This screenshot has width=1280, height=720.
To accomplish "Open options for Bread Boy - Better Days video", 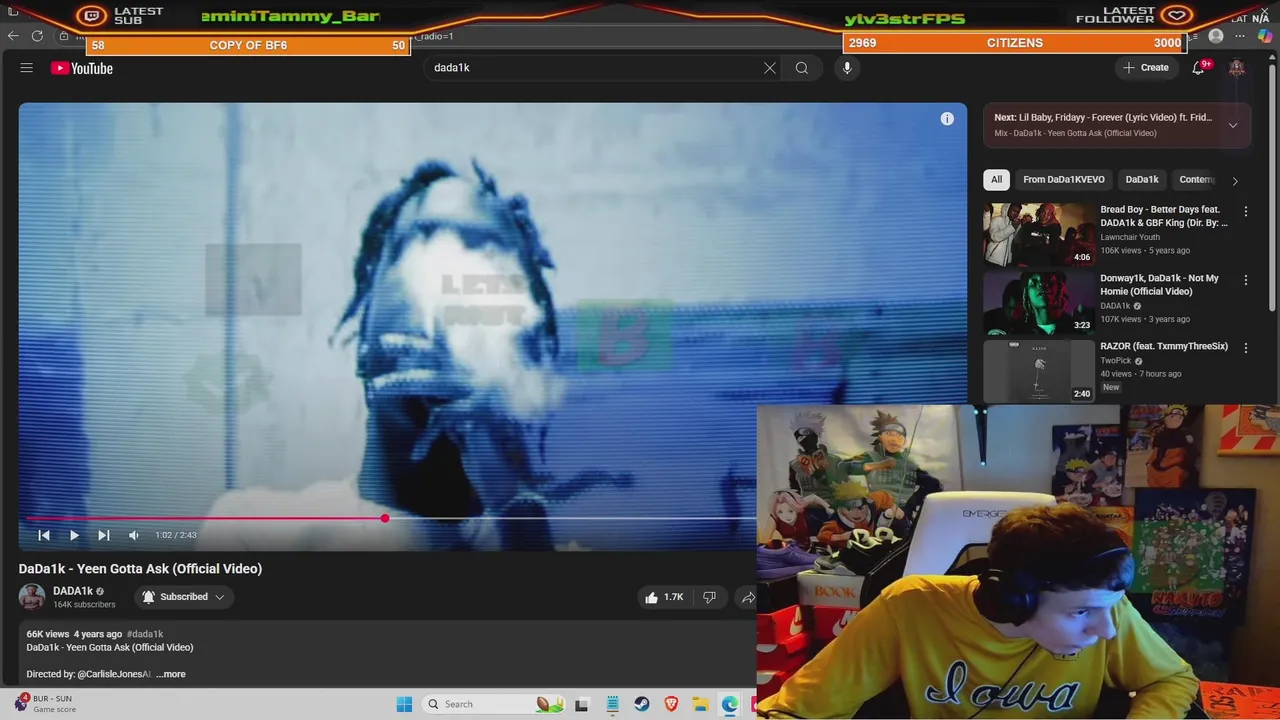I will [x=1246, y=212].
